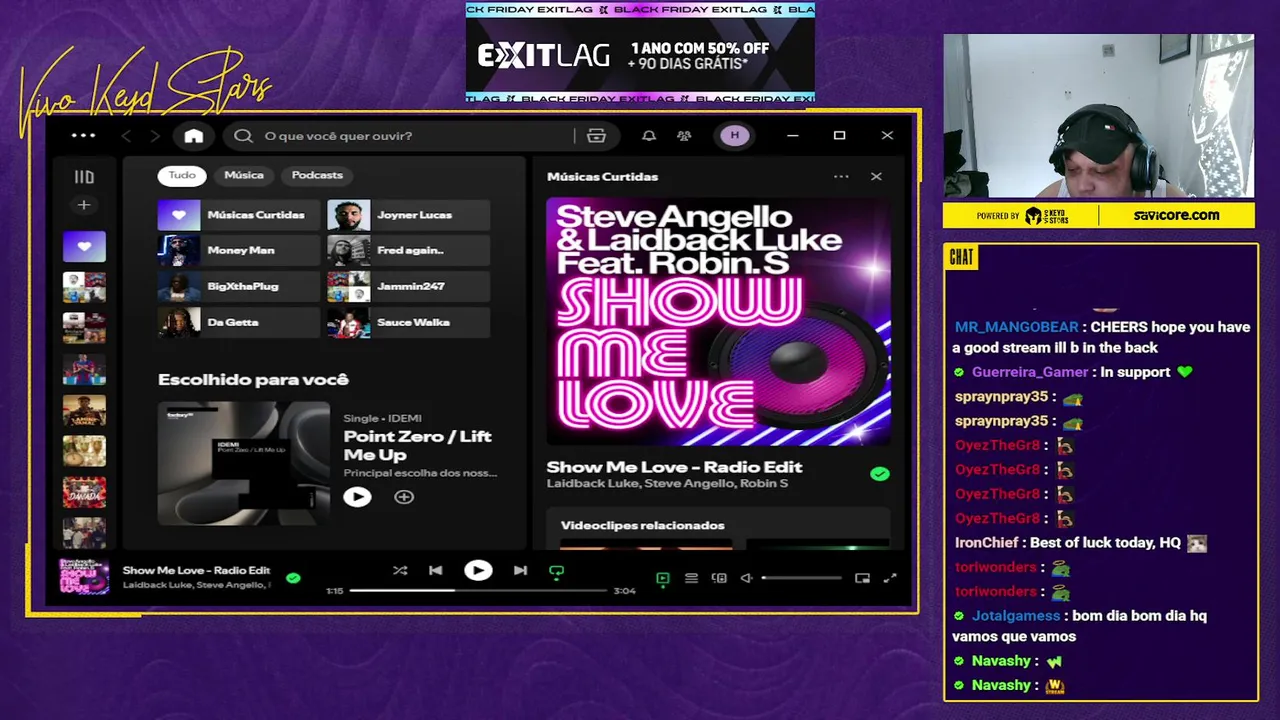Open artists 'Laidback Luke, Steve Angello, Robin S' in panel
Screen dimensions: 1280x720
pos(667,484)
